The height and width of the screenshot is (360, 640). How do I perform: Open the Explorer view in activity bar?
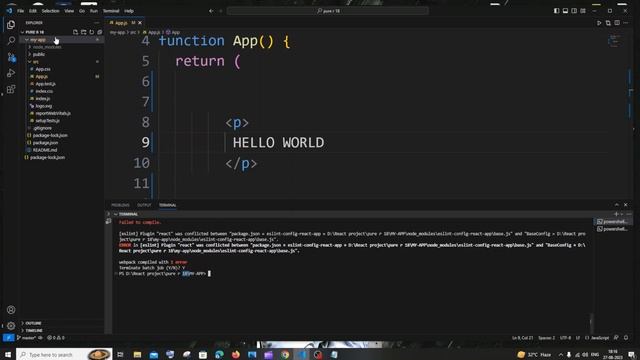coord(11,25)
